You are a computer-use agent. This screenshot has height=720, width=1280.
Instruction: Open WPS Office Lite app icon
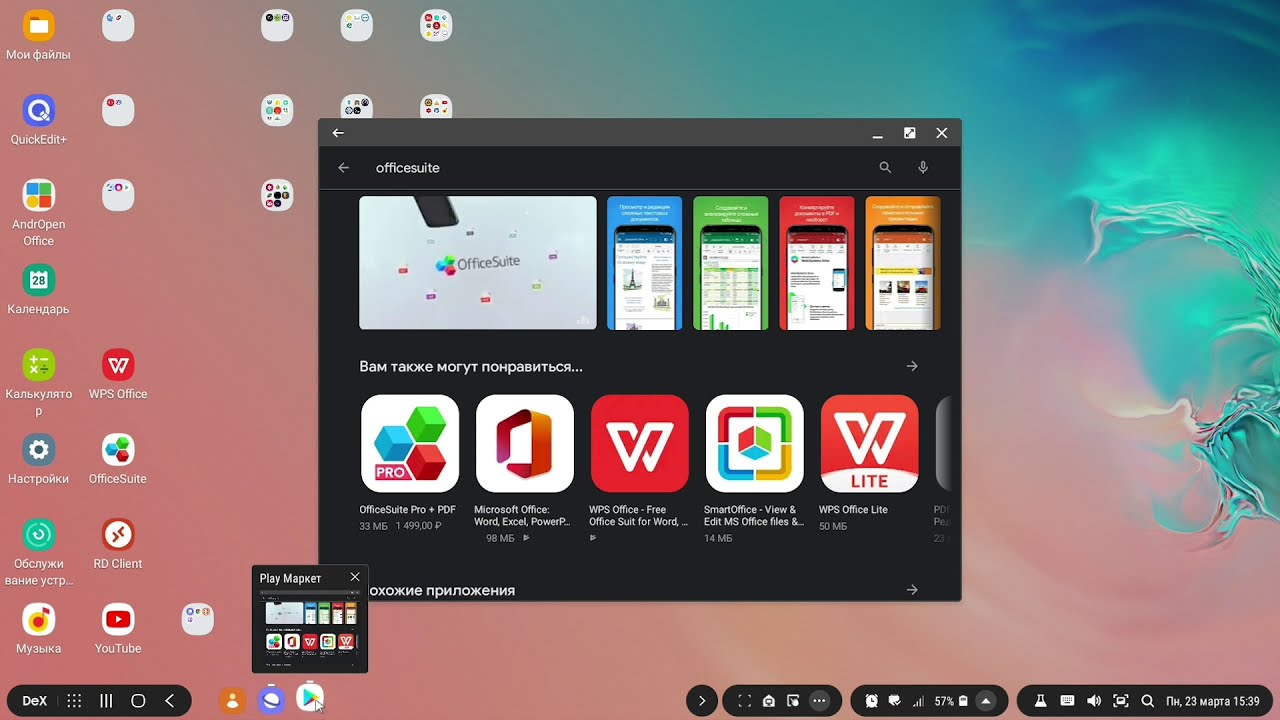[870, 444]
